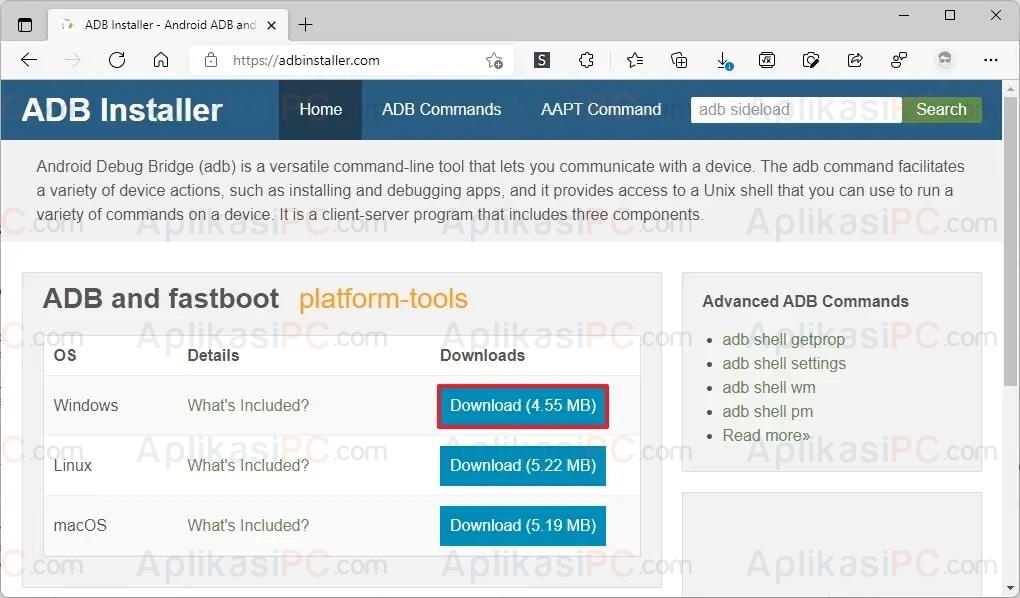Download the Linux package (5.22 MB)
This screenshot has height=598, width=1020.
click(x=523, y=466)
